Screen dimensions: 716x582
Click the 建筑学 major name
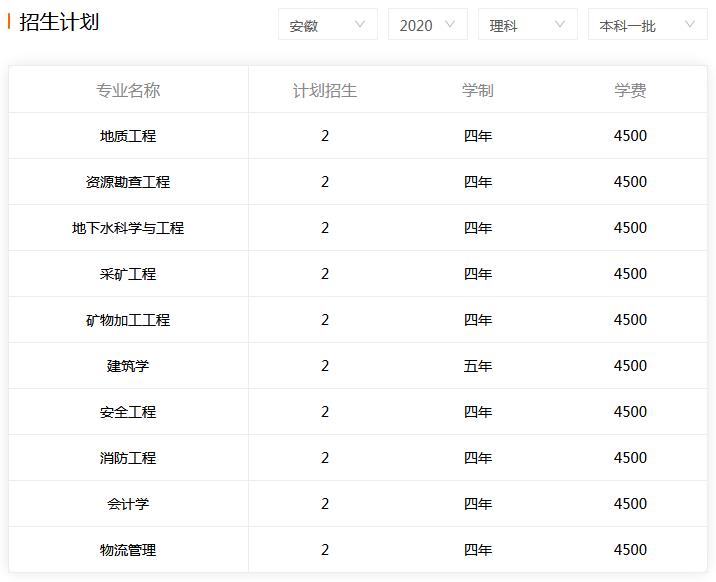click(128, 366)
